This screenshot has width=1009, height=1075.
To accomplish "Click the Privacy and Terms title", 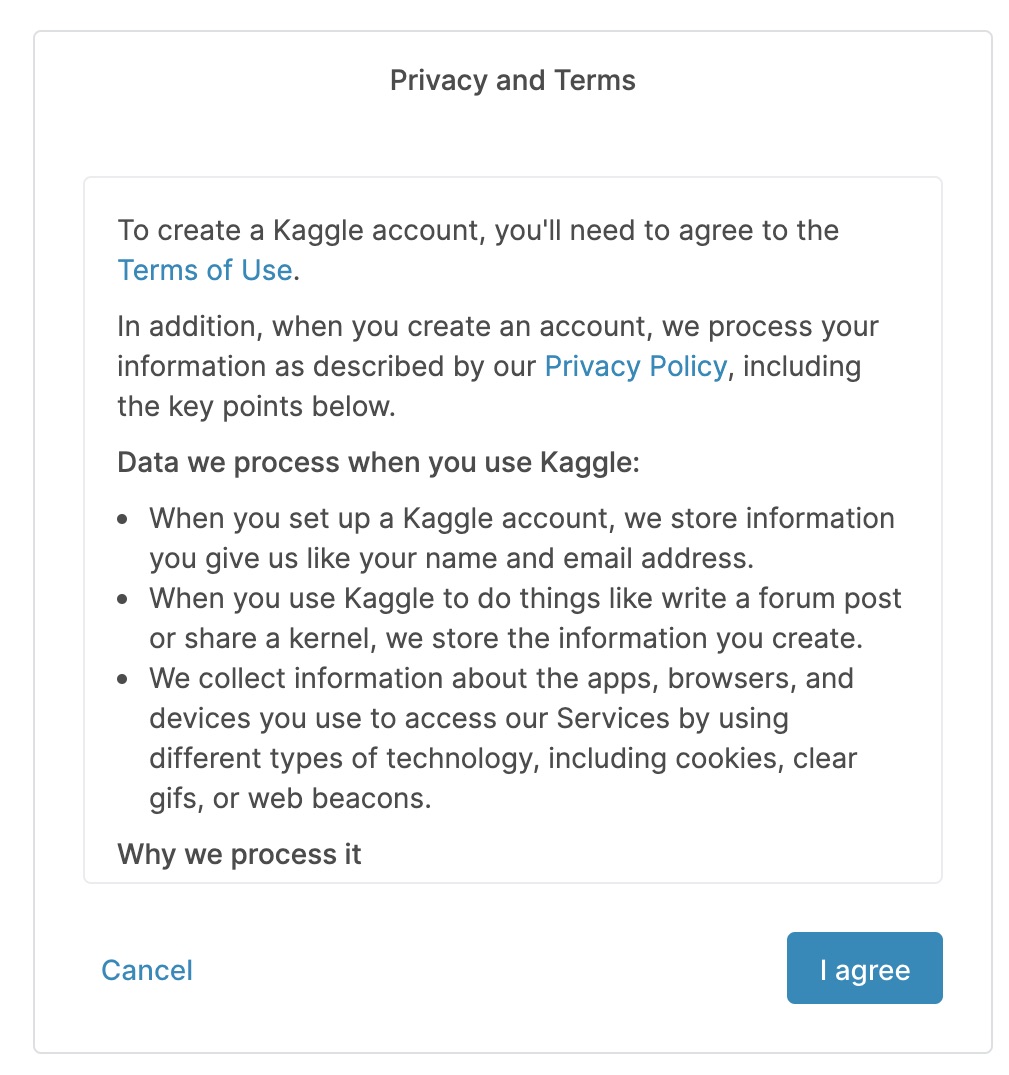I will pos(512,80).
